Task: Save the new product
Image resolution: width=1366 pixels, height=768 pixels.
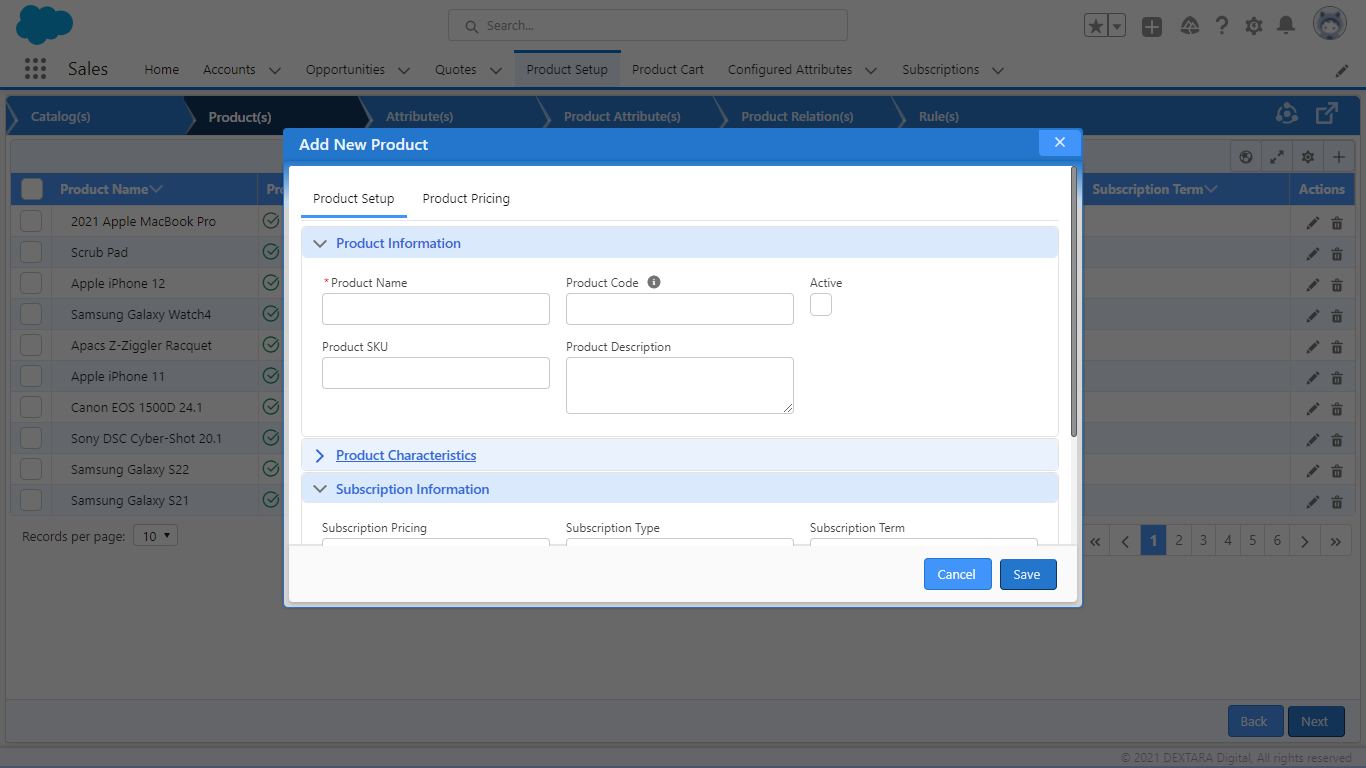Action: pyautogui.click(x=1028, y=574)
